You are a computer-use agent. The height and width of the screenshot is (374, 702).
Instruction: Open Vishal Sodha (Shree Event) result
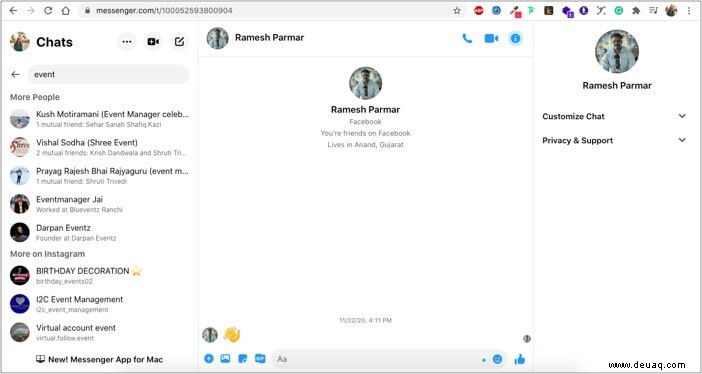click(99, 147)
